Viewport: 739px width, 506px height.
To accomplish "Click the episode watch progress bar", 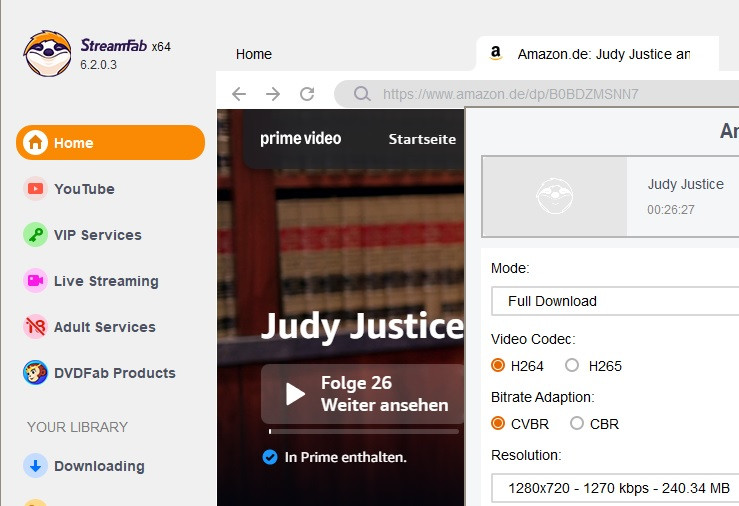I will click(363, 431).
